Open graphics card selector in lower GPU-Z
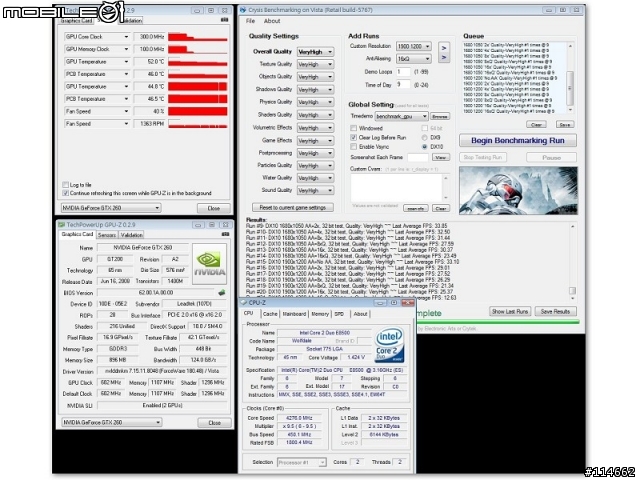This screenshot has height=480, width=640. (x=111, y=422)
